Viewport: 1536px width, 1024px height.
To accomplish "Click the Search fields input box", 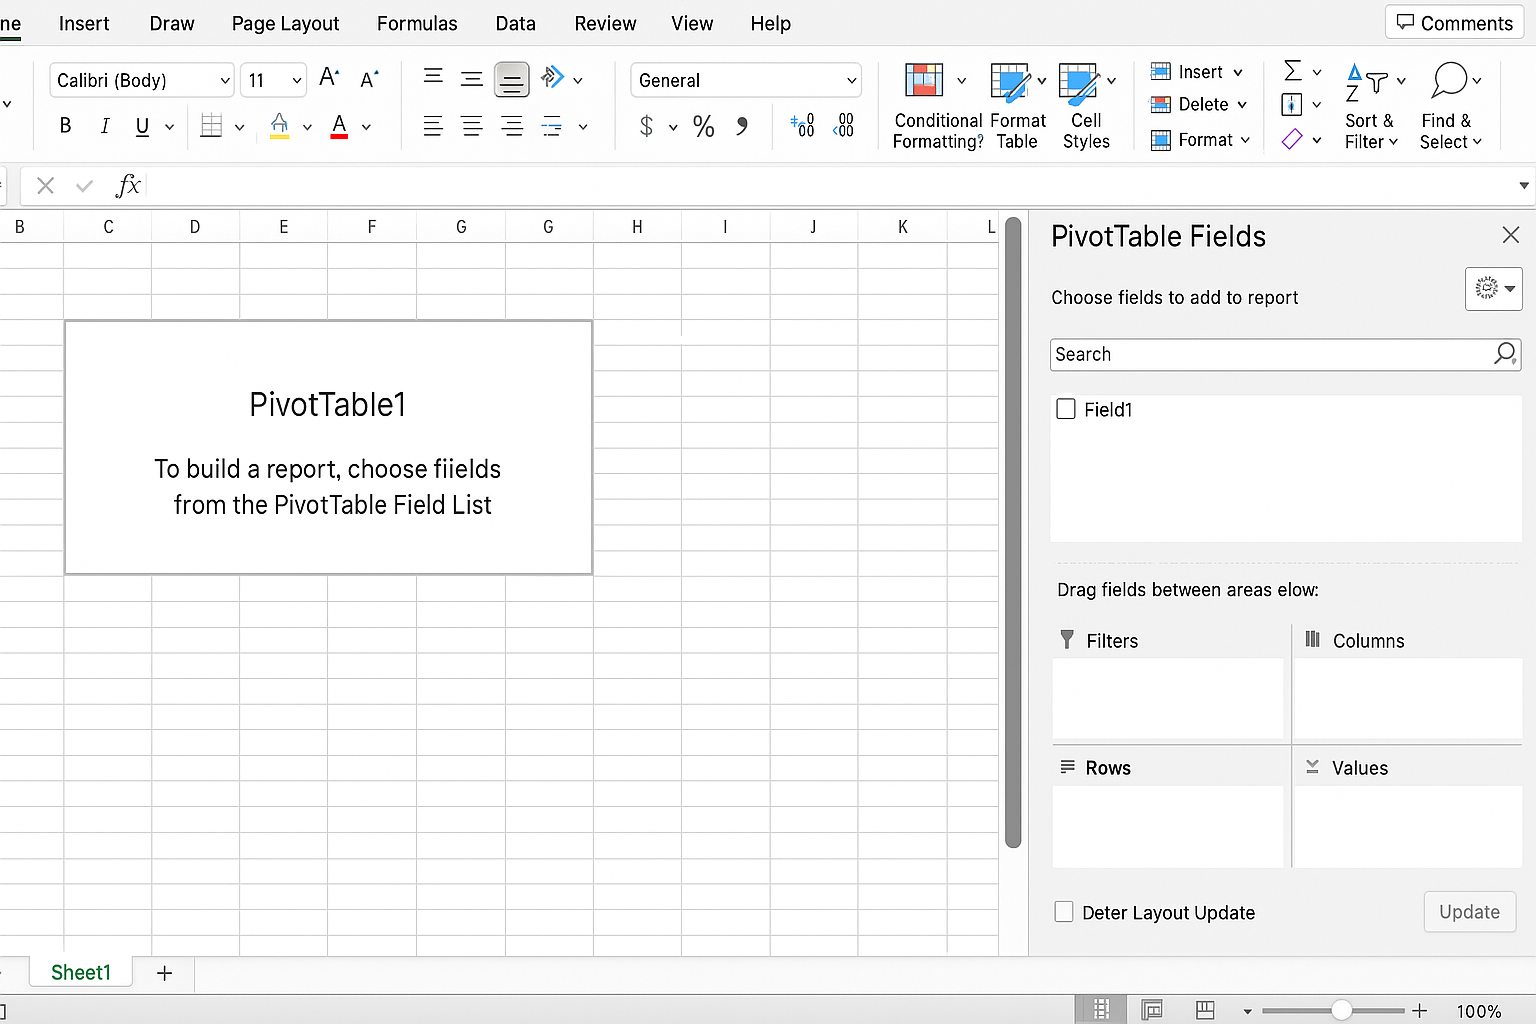I will click(1285, 354).
